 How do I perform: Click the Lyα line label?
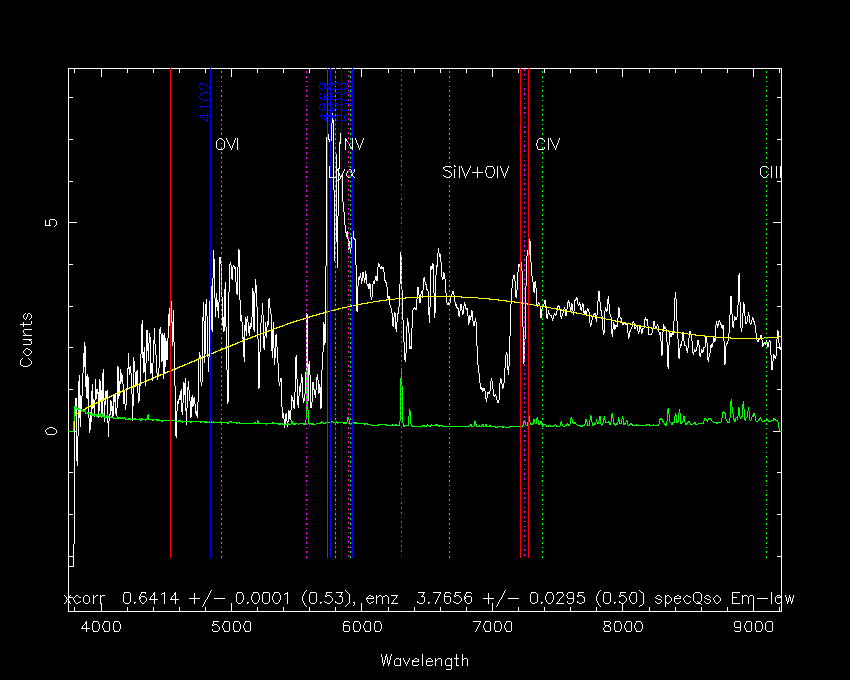342,173
